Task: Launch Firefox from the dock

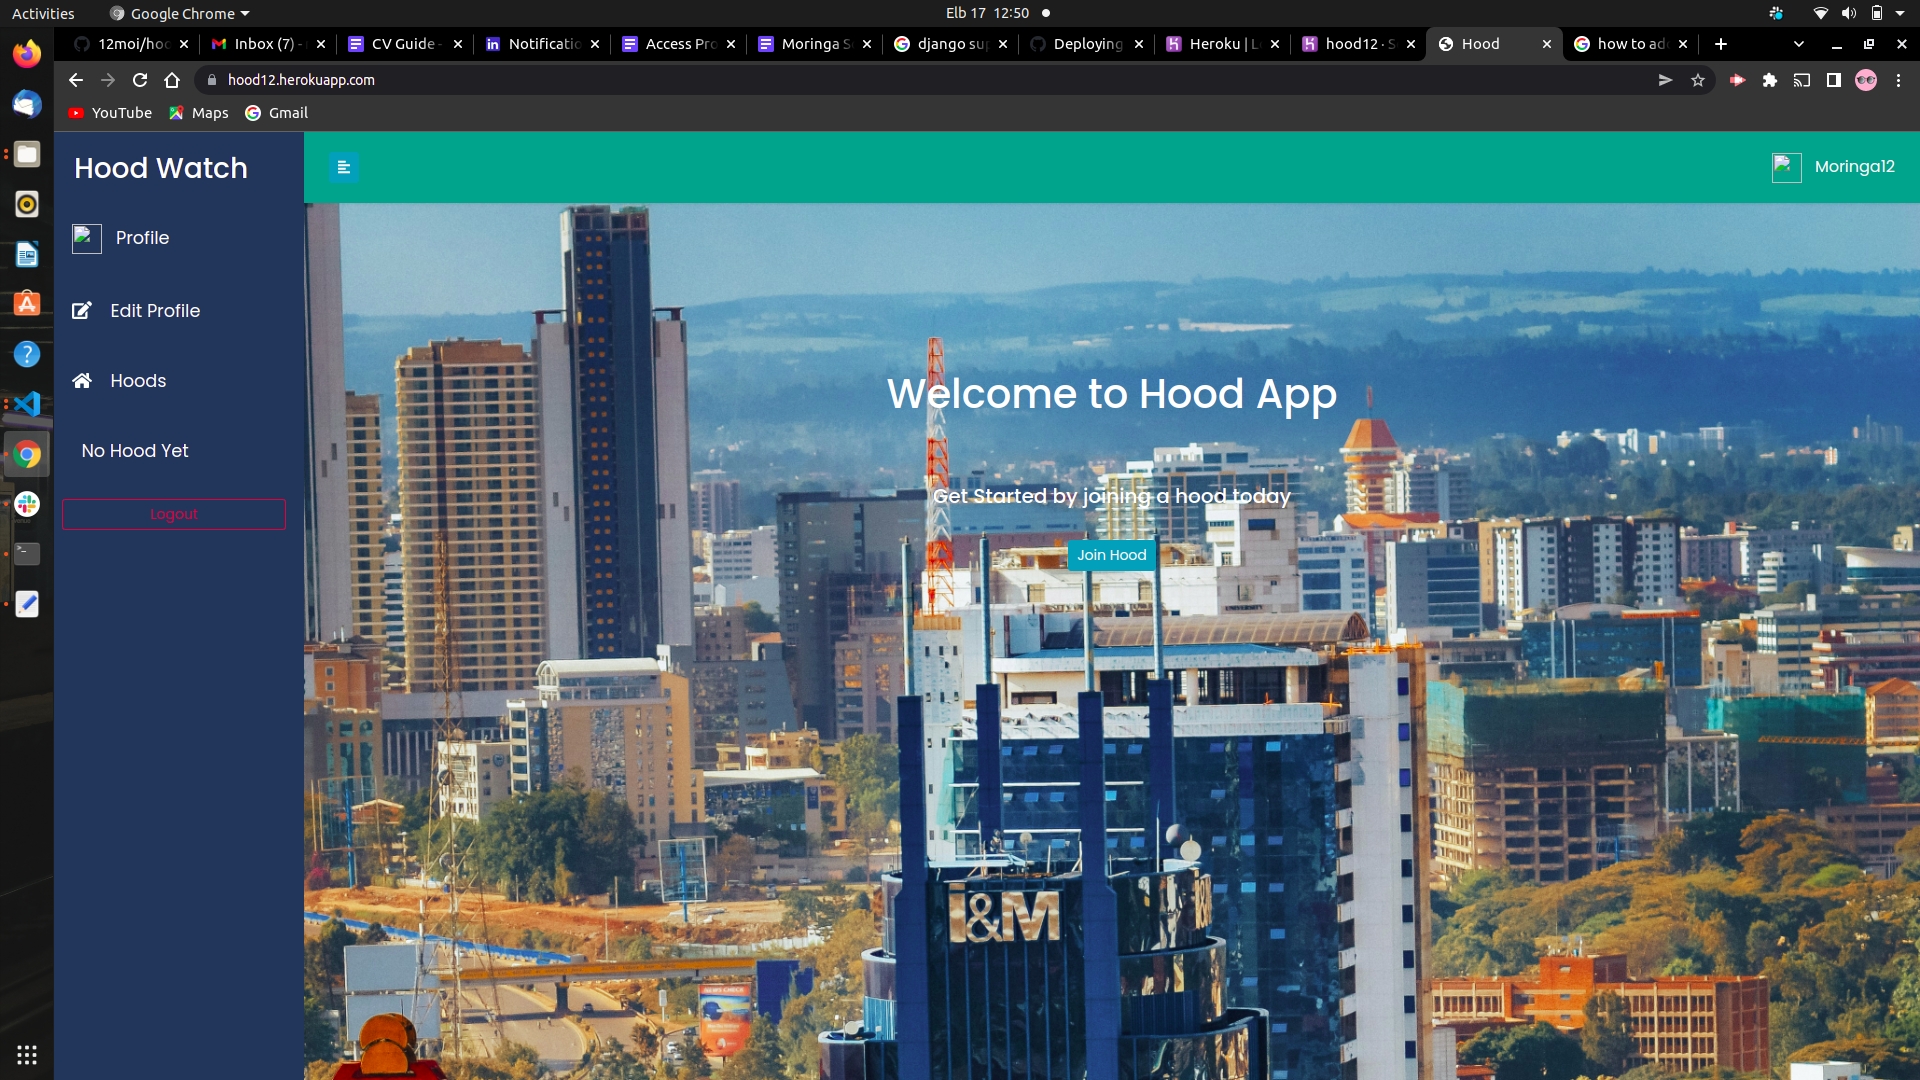Action: [x=27, y=54]
